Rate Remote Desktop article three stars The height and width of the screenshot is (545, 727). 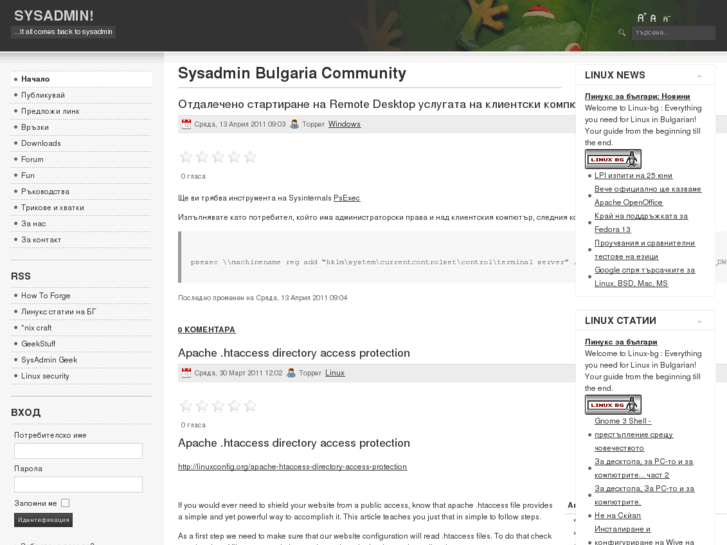pos(218,157)
